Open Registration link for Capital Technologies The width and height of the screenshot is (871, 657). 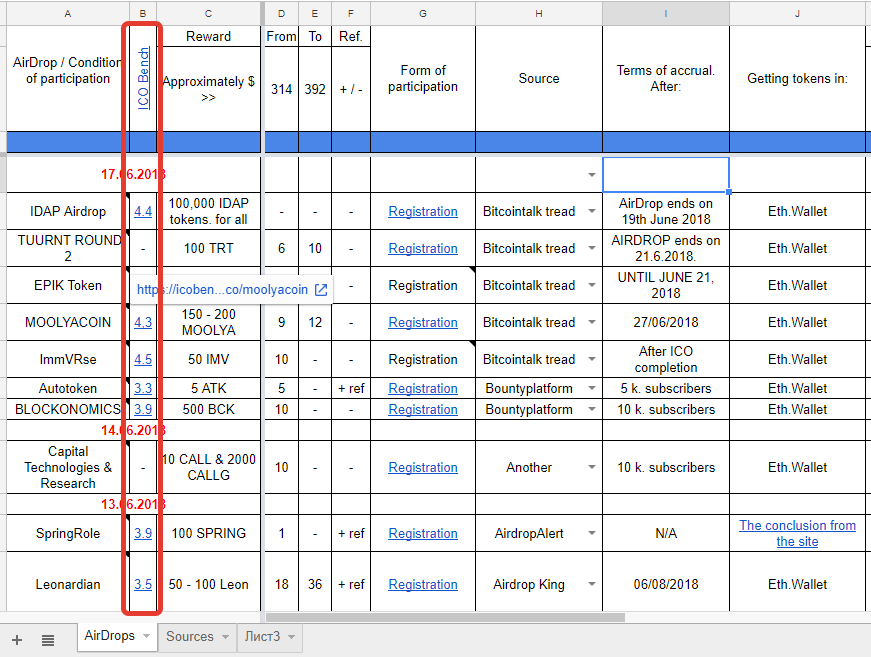pos(423,467)
